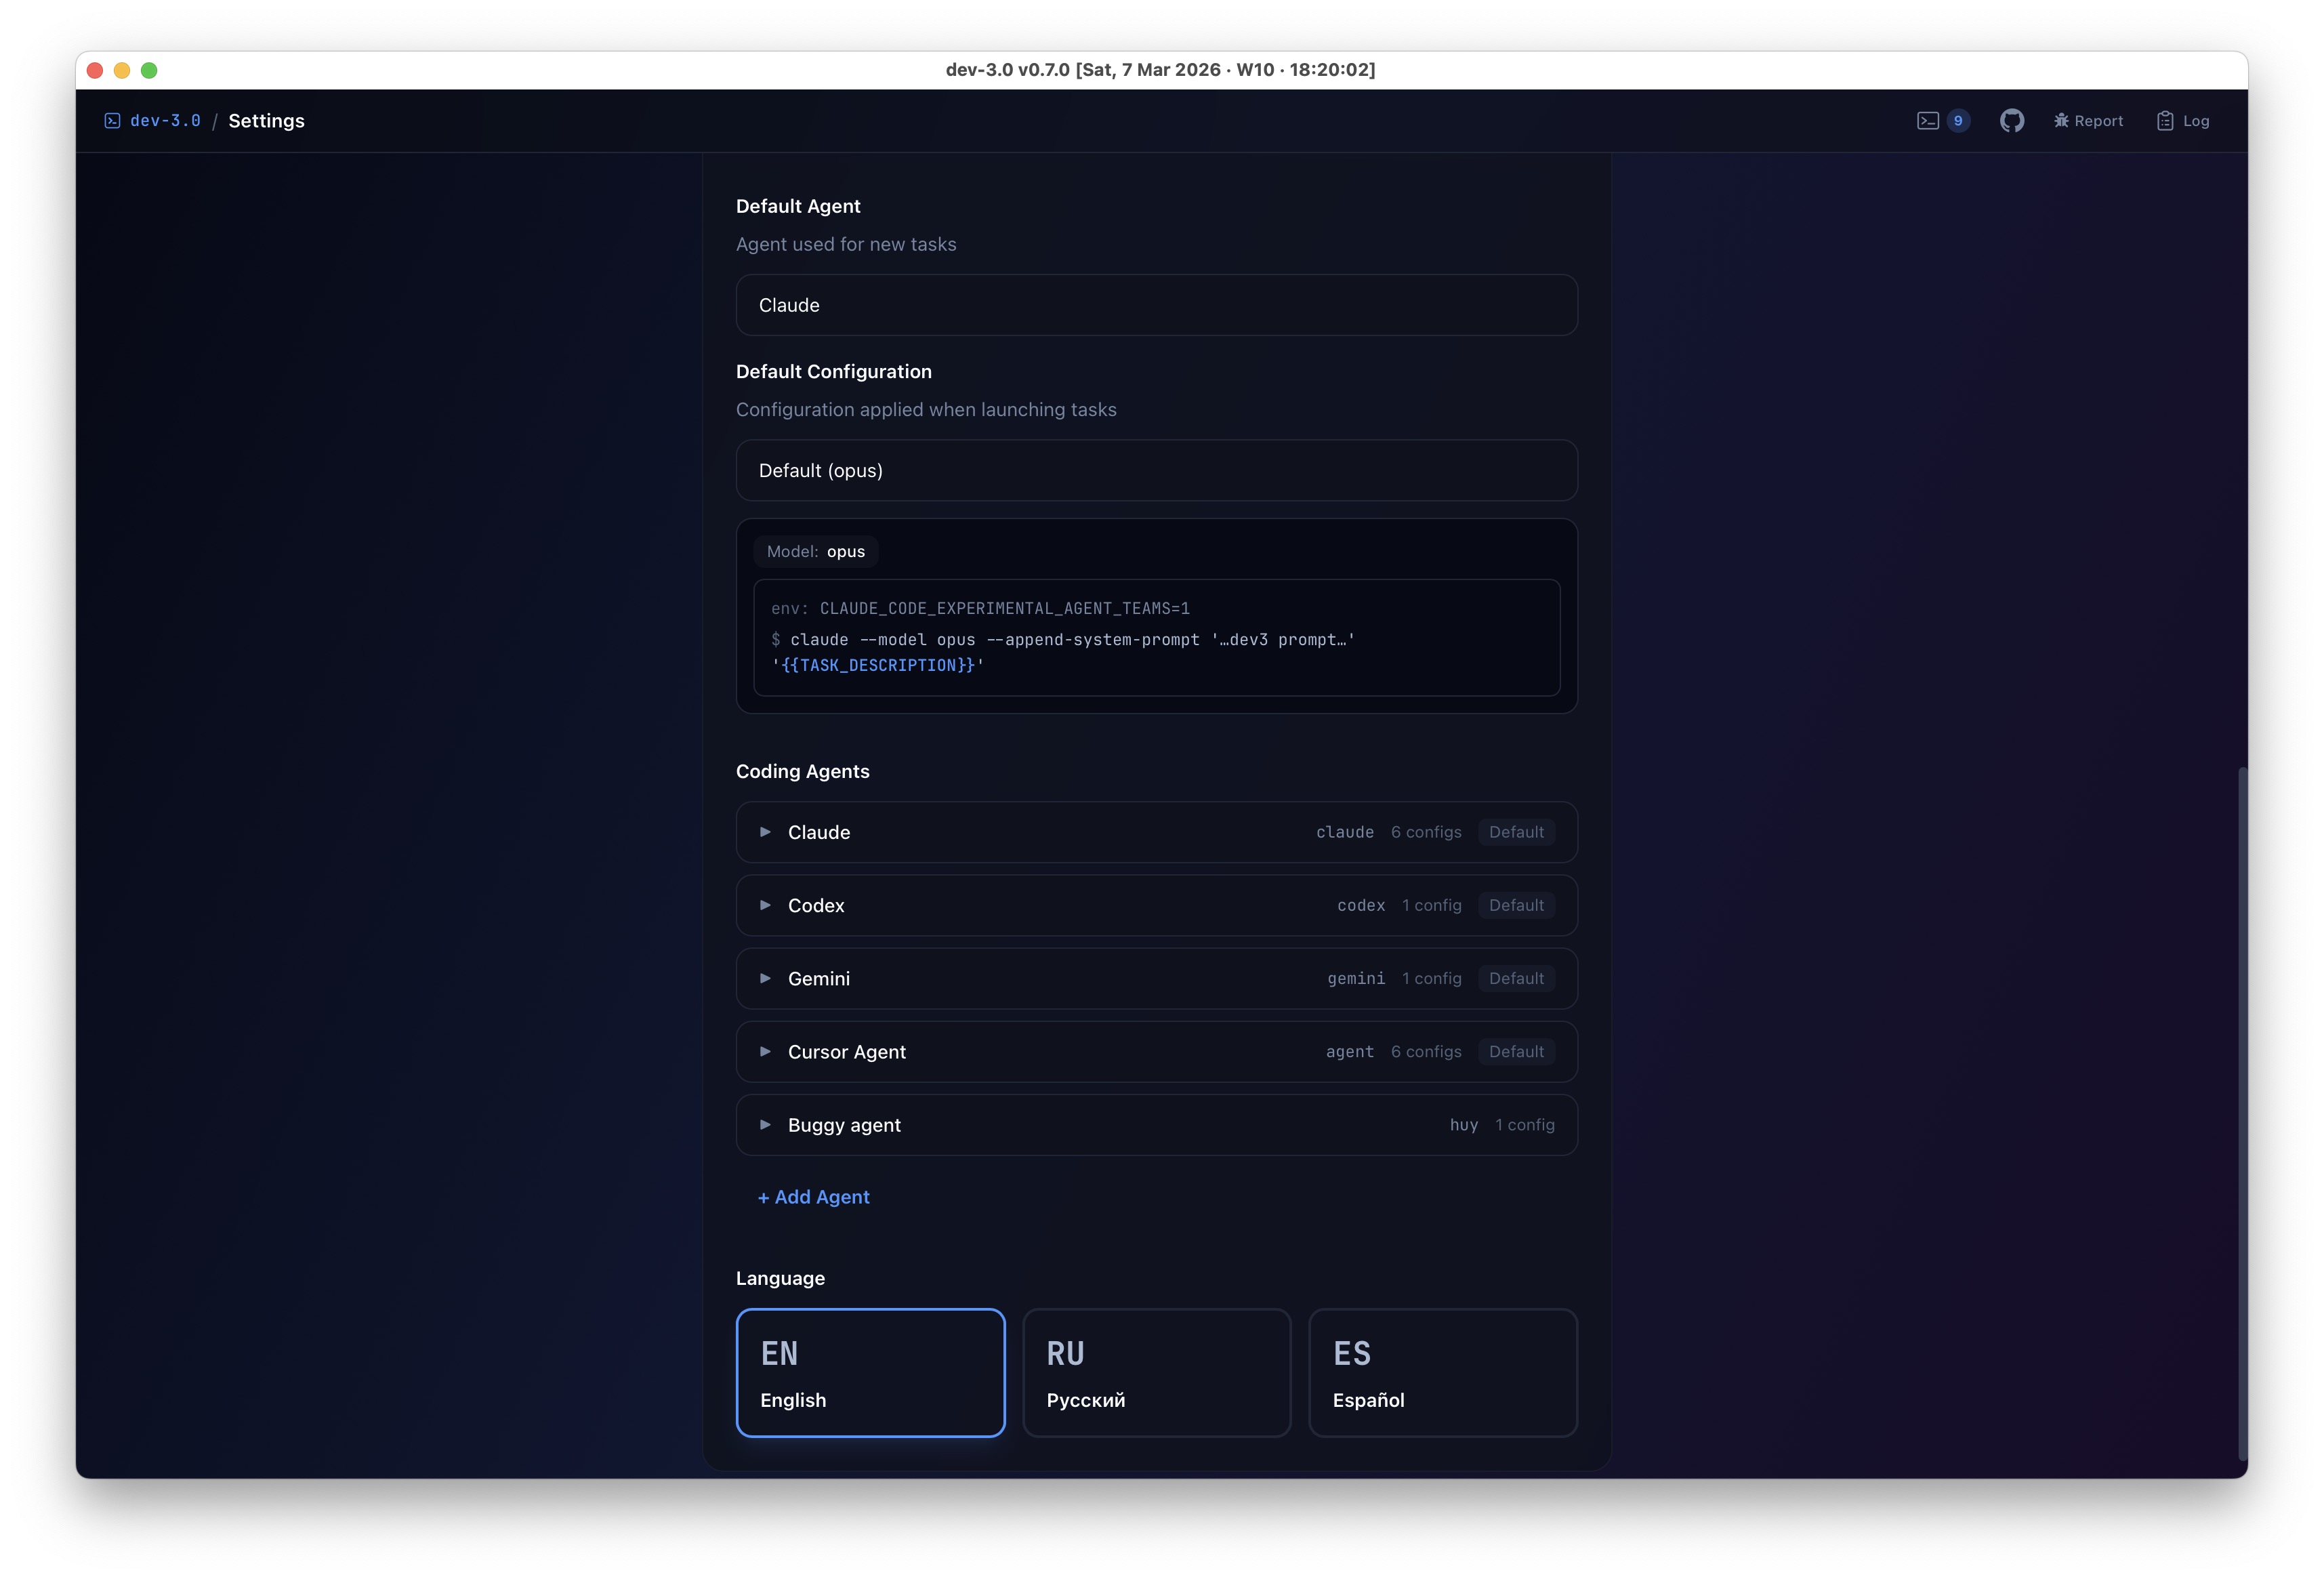
Task: Click the Settings breadcrumb label
Action: (x=266, y=120)
